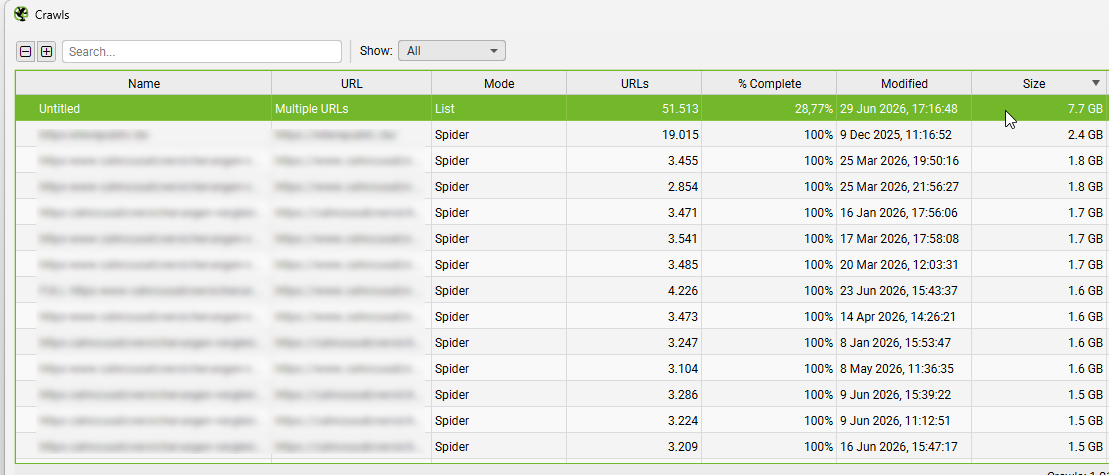1109x475 pixels.
Task: Sort crawls by Mode column header
Action: tap(499, 83)
